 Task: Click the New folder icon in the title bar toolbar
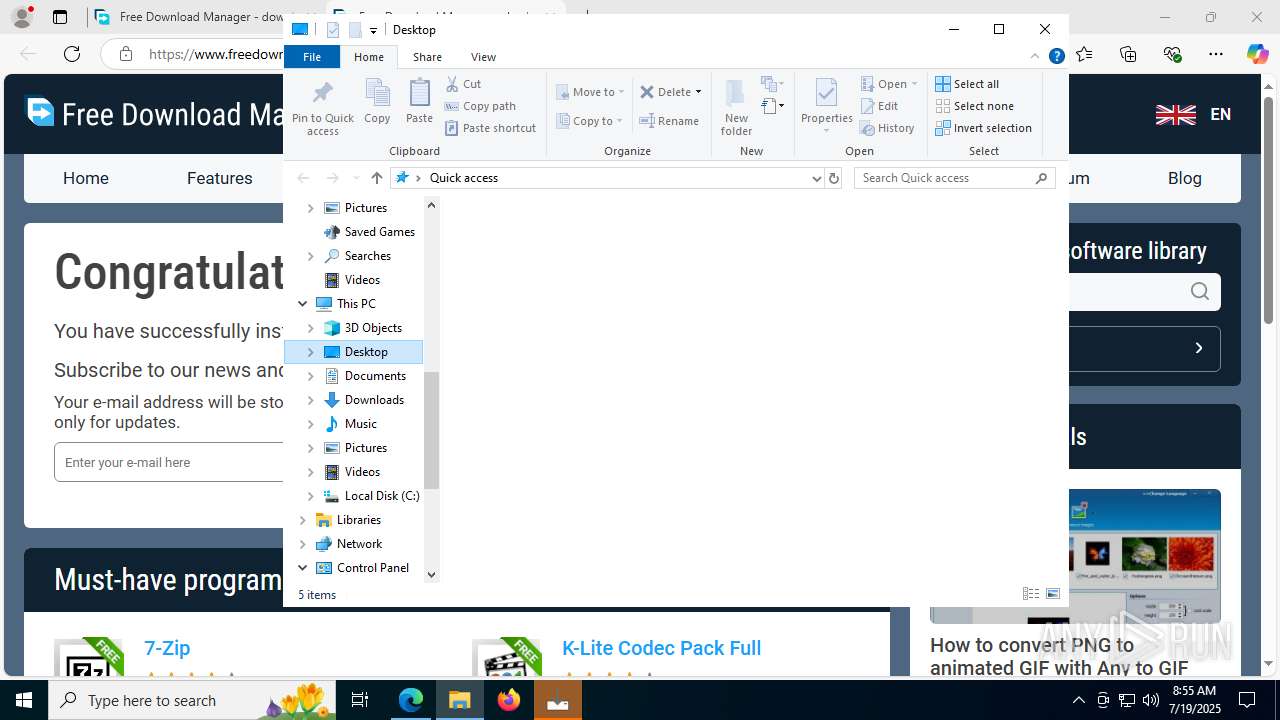point(354,30)
